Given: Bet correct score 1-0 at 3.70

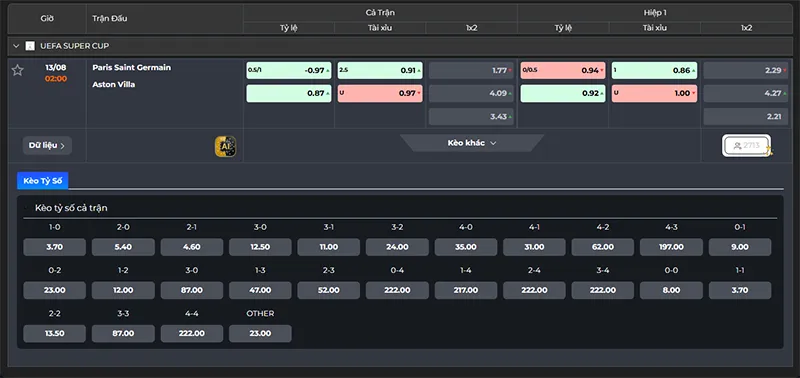Looking at the screenshot, I should [55, 247].
